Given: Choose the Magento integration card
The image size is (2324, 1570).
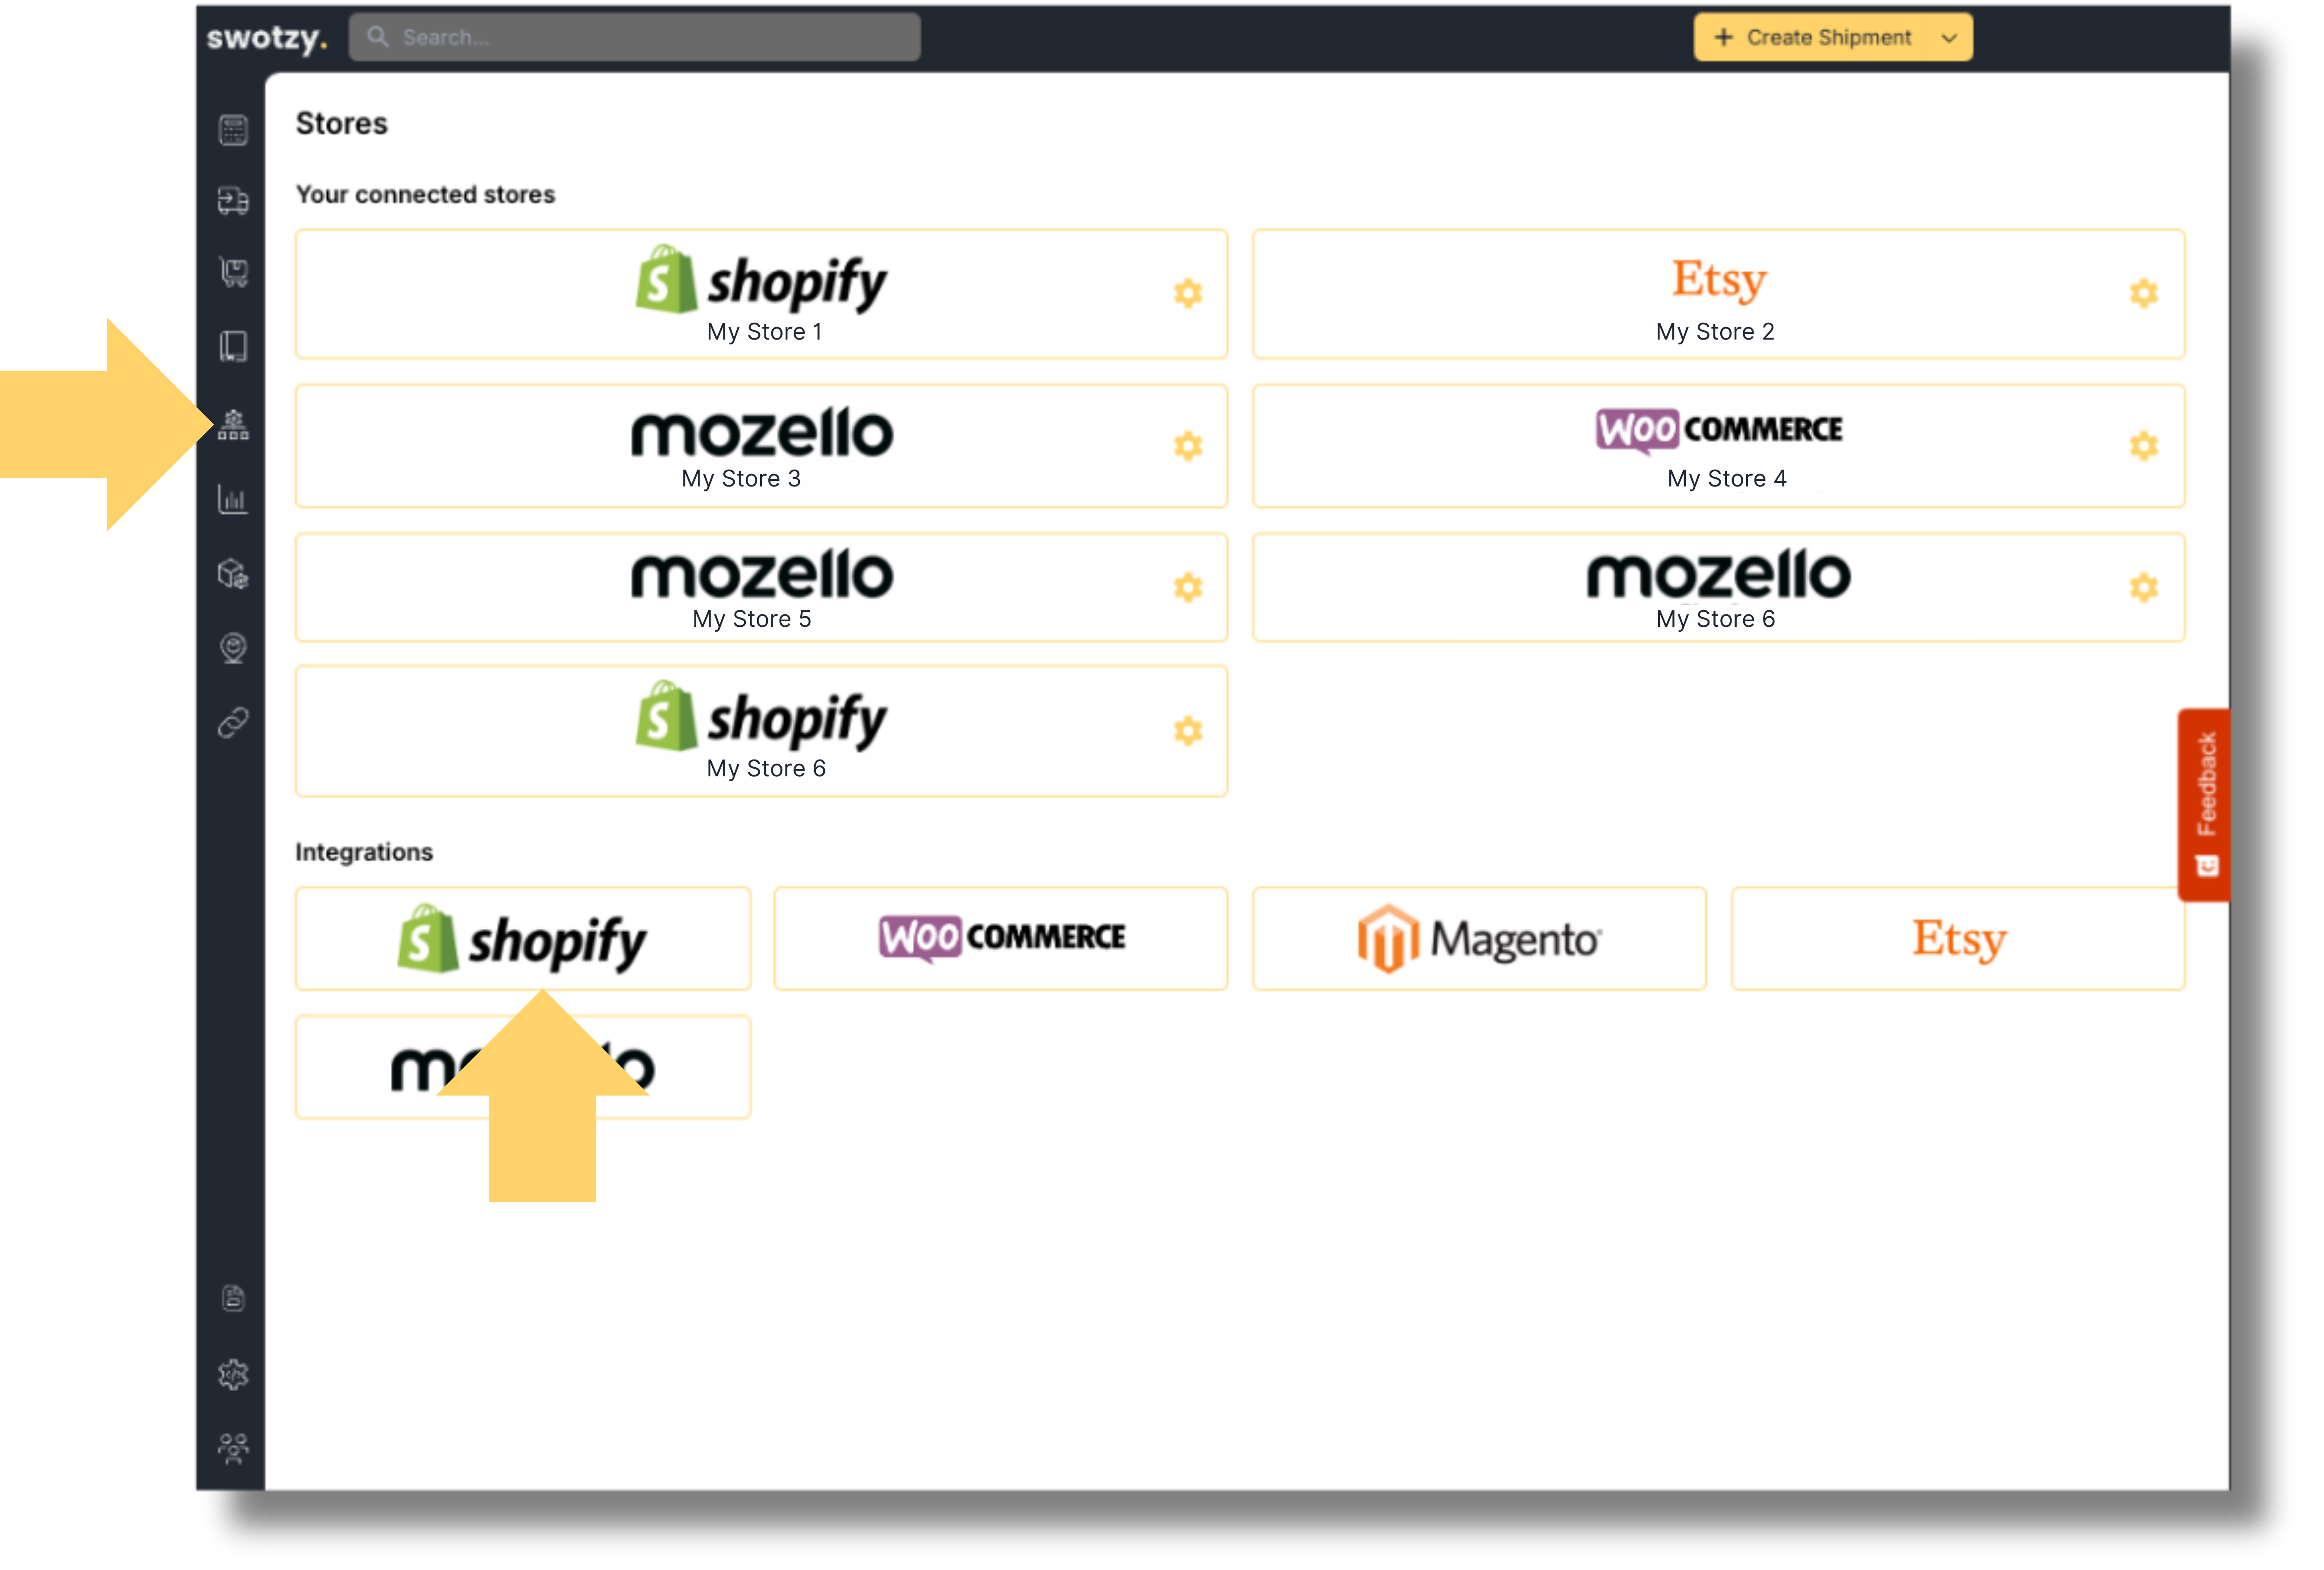Looking at the screenshot, I should click(1478, 938).
